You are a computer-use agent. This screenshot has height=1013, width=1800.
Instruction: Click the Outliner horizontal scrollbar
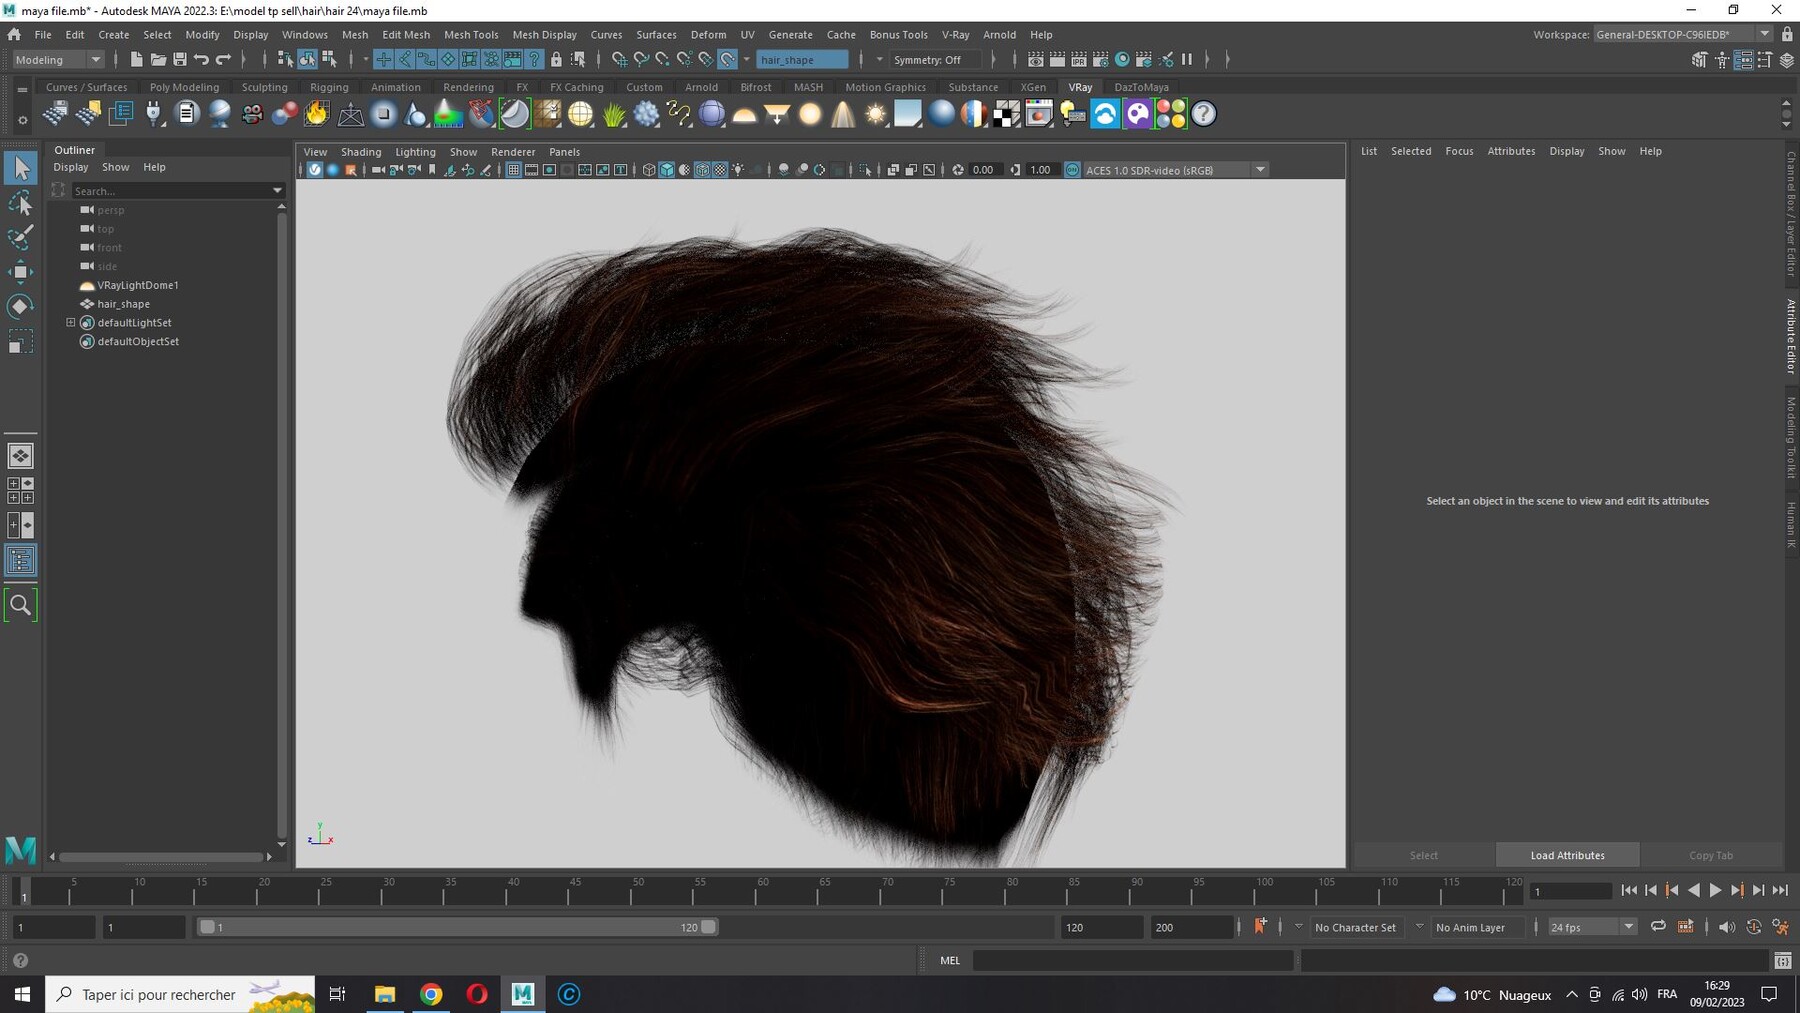[161, 857]
